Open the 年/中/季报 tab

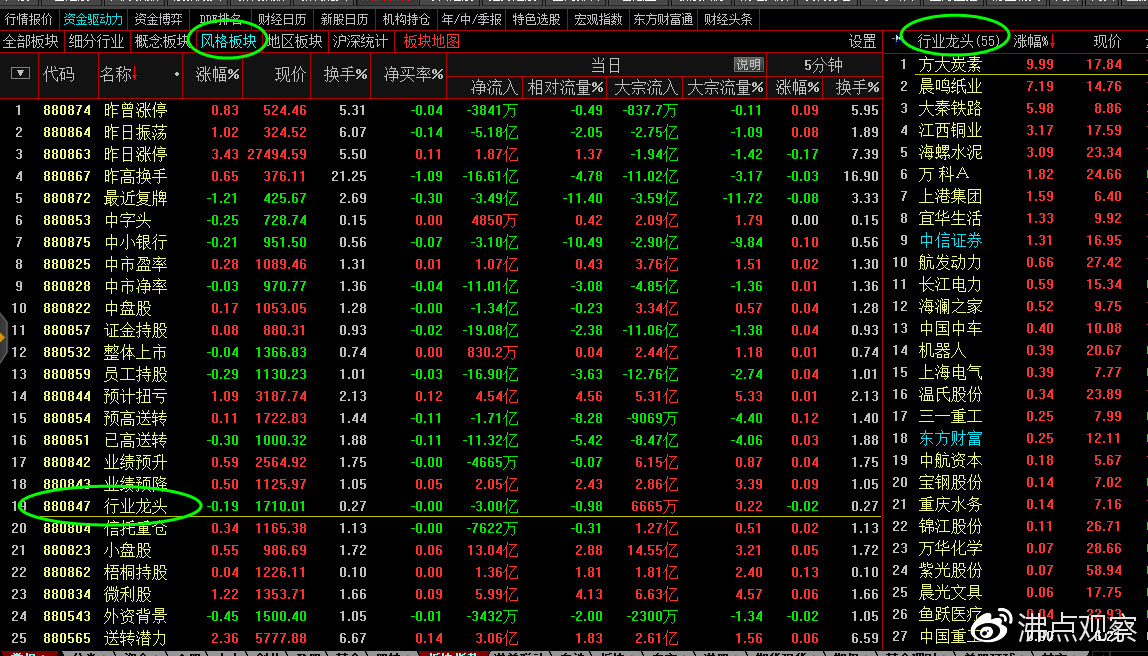(x=472, y=19)
